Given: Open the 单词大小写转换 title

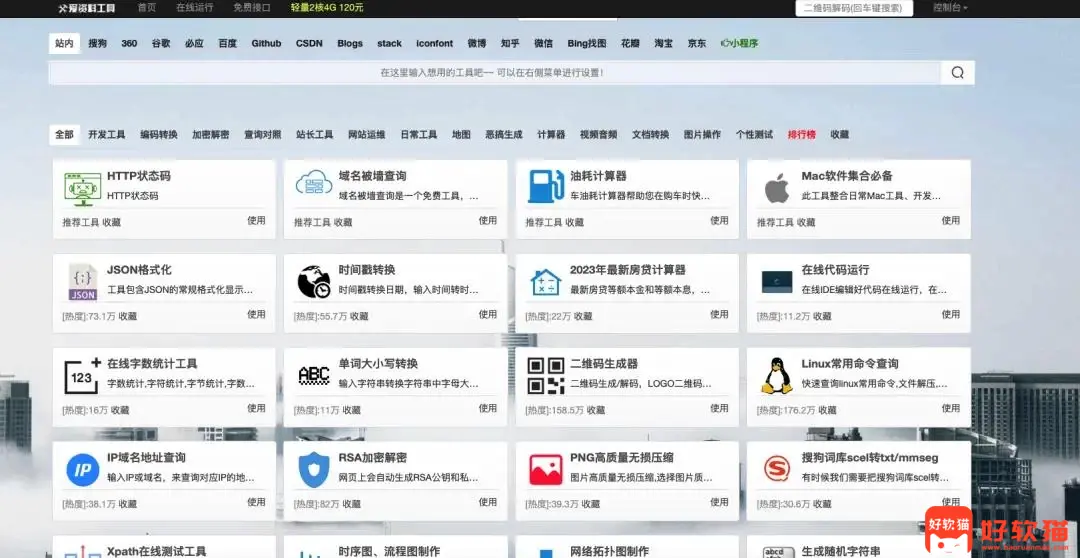Looking at the screenshot, I should (379, 363).
